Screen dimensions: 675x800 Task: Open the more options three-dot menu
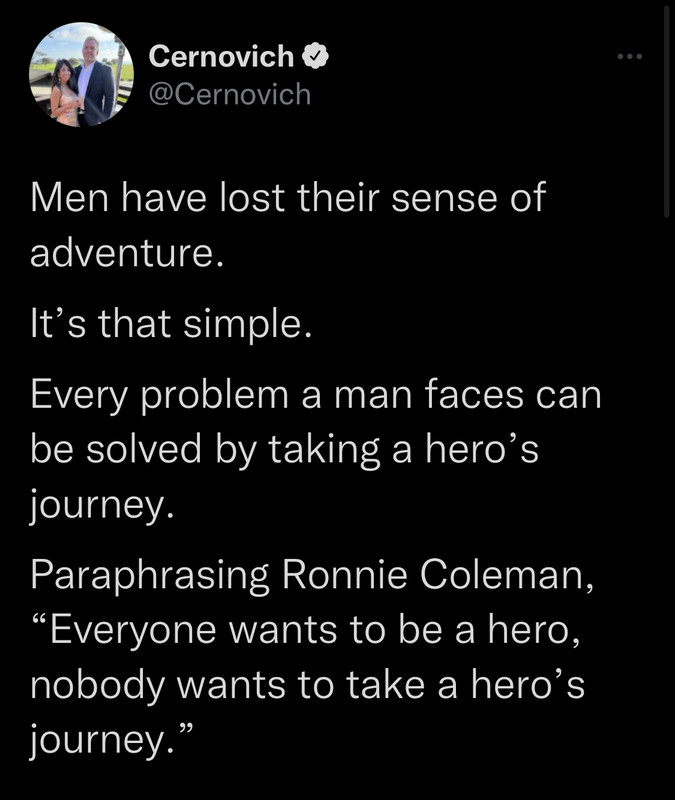pyautogui.click(x=630, y=57)
